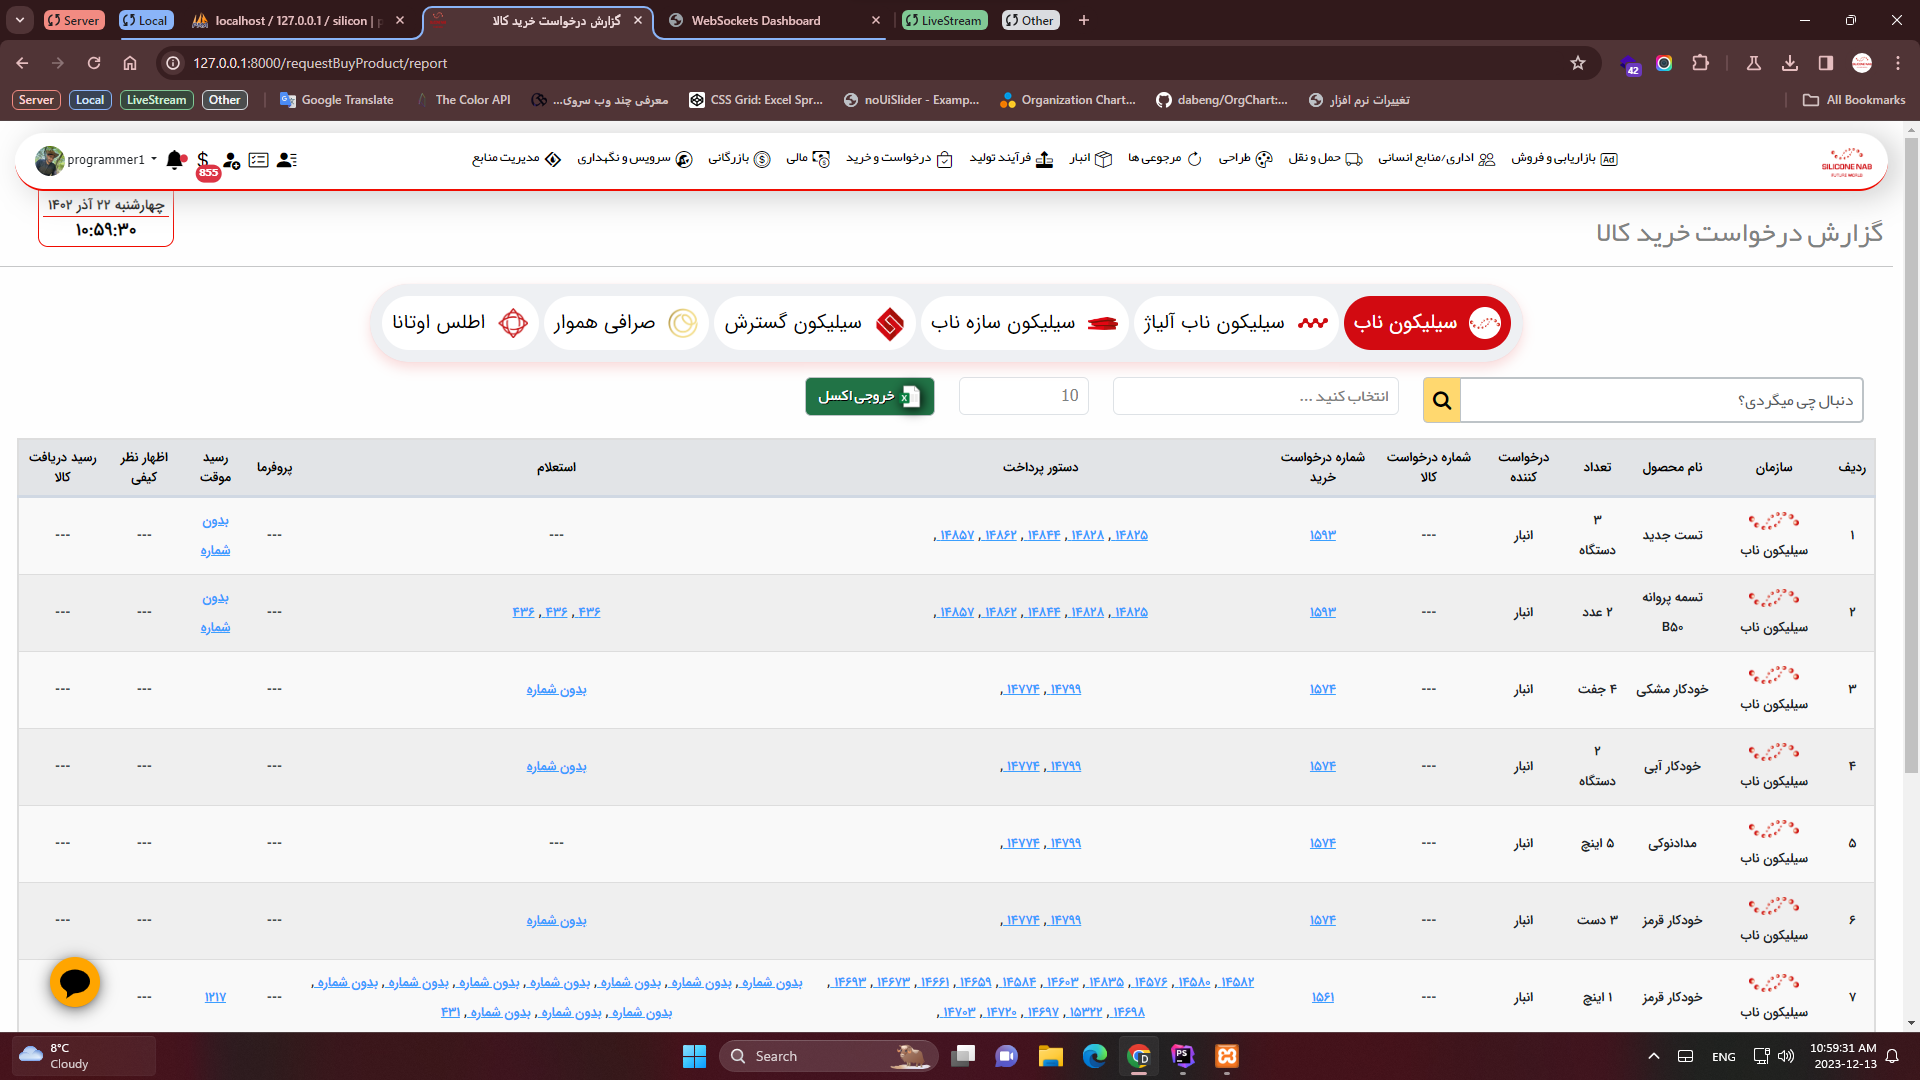Click the green خروجی اکسل export button
The height and width of the screenshot is (1080, 1920).
point(869,397)
